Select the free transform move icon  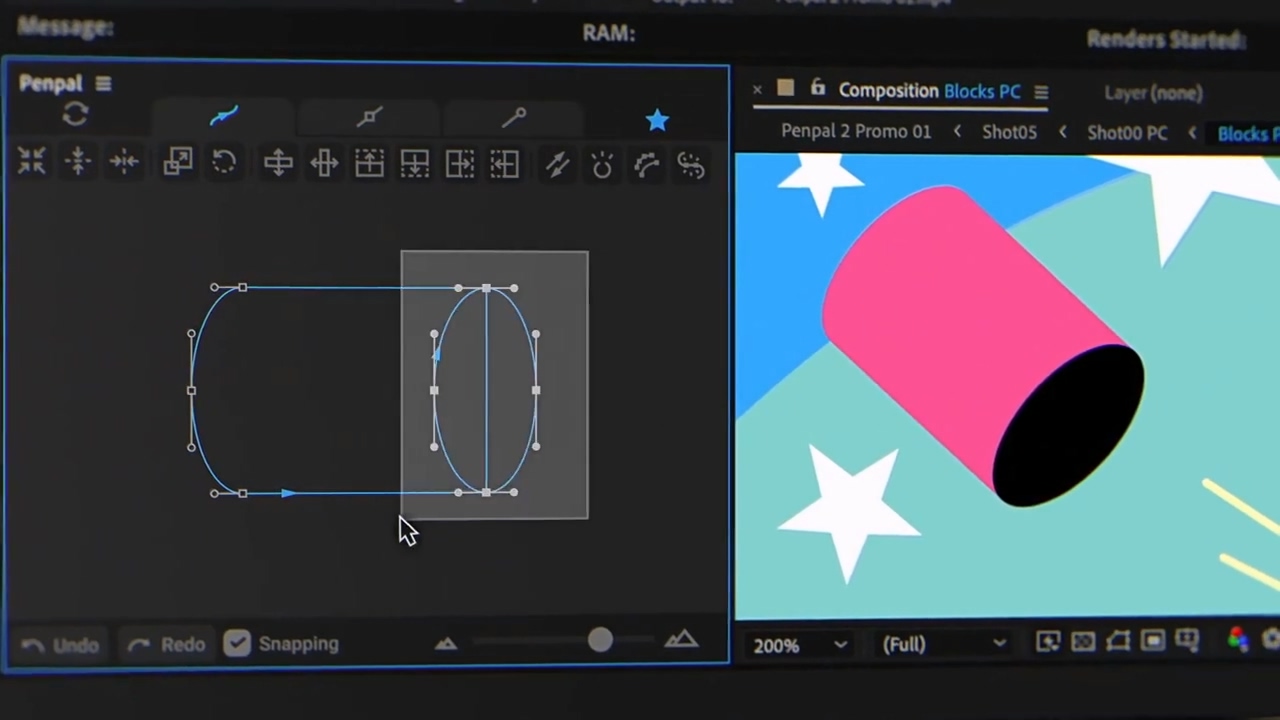278,163
